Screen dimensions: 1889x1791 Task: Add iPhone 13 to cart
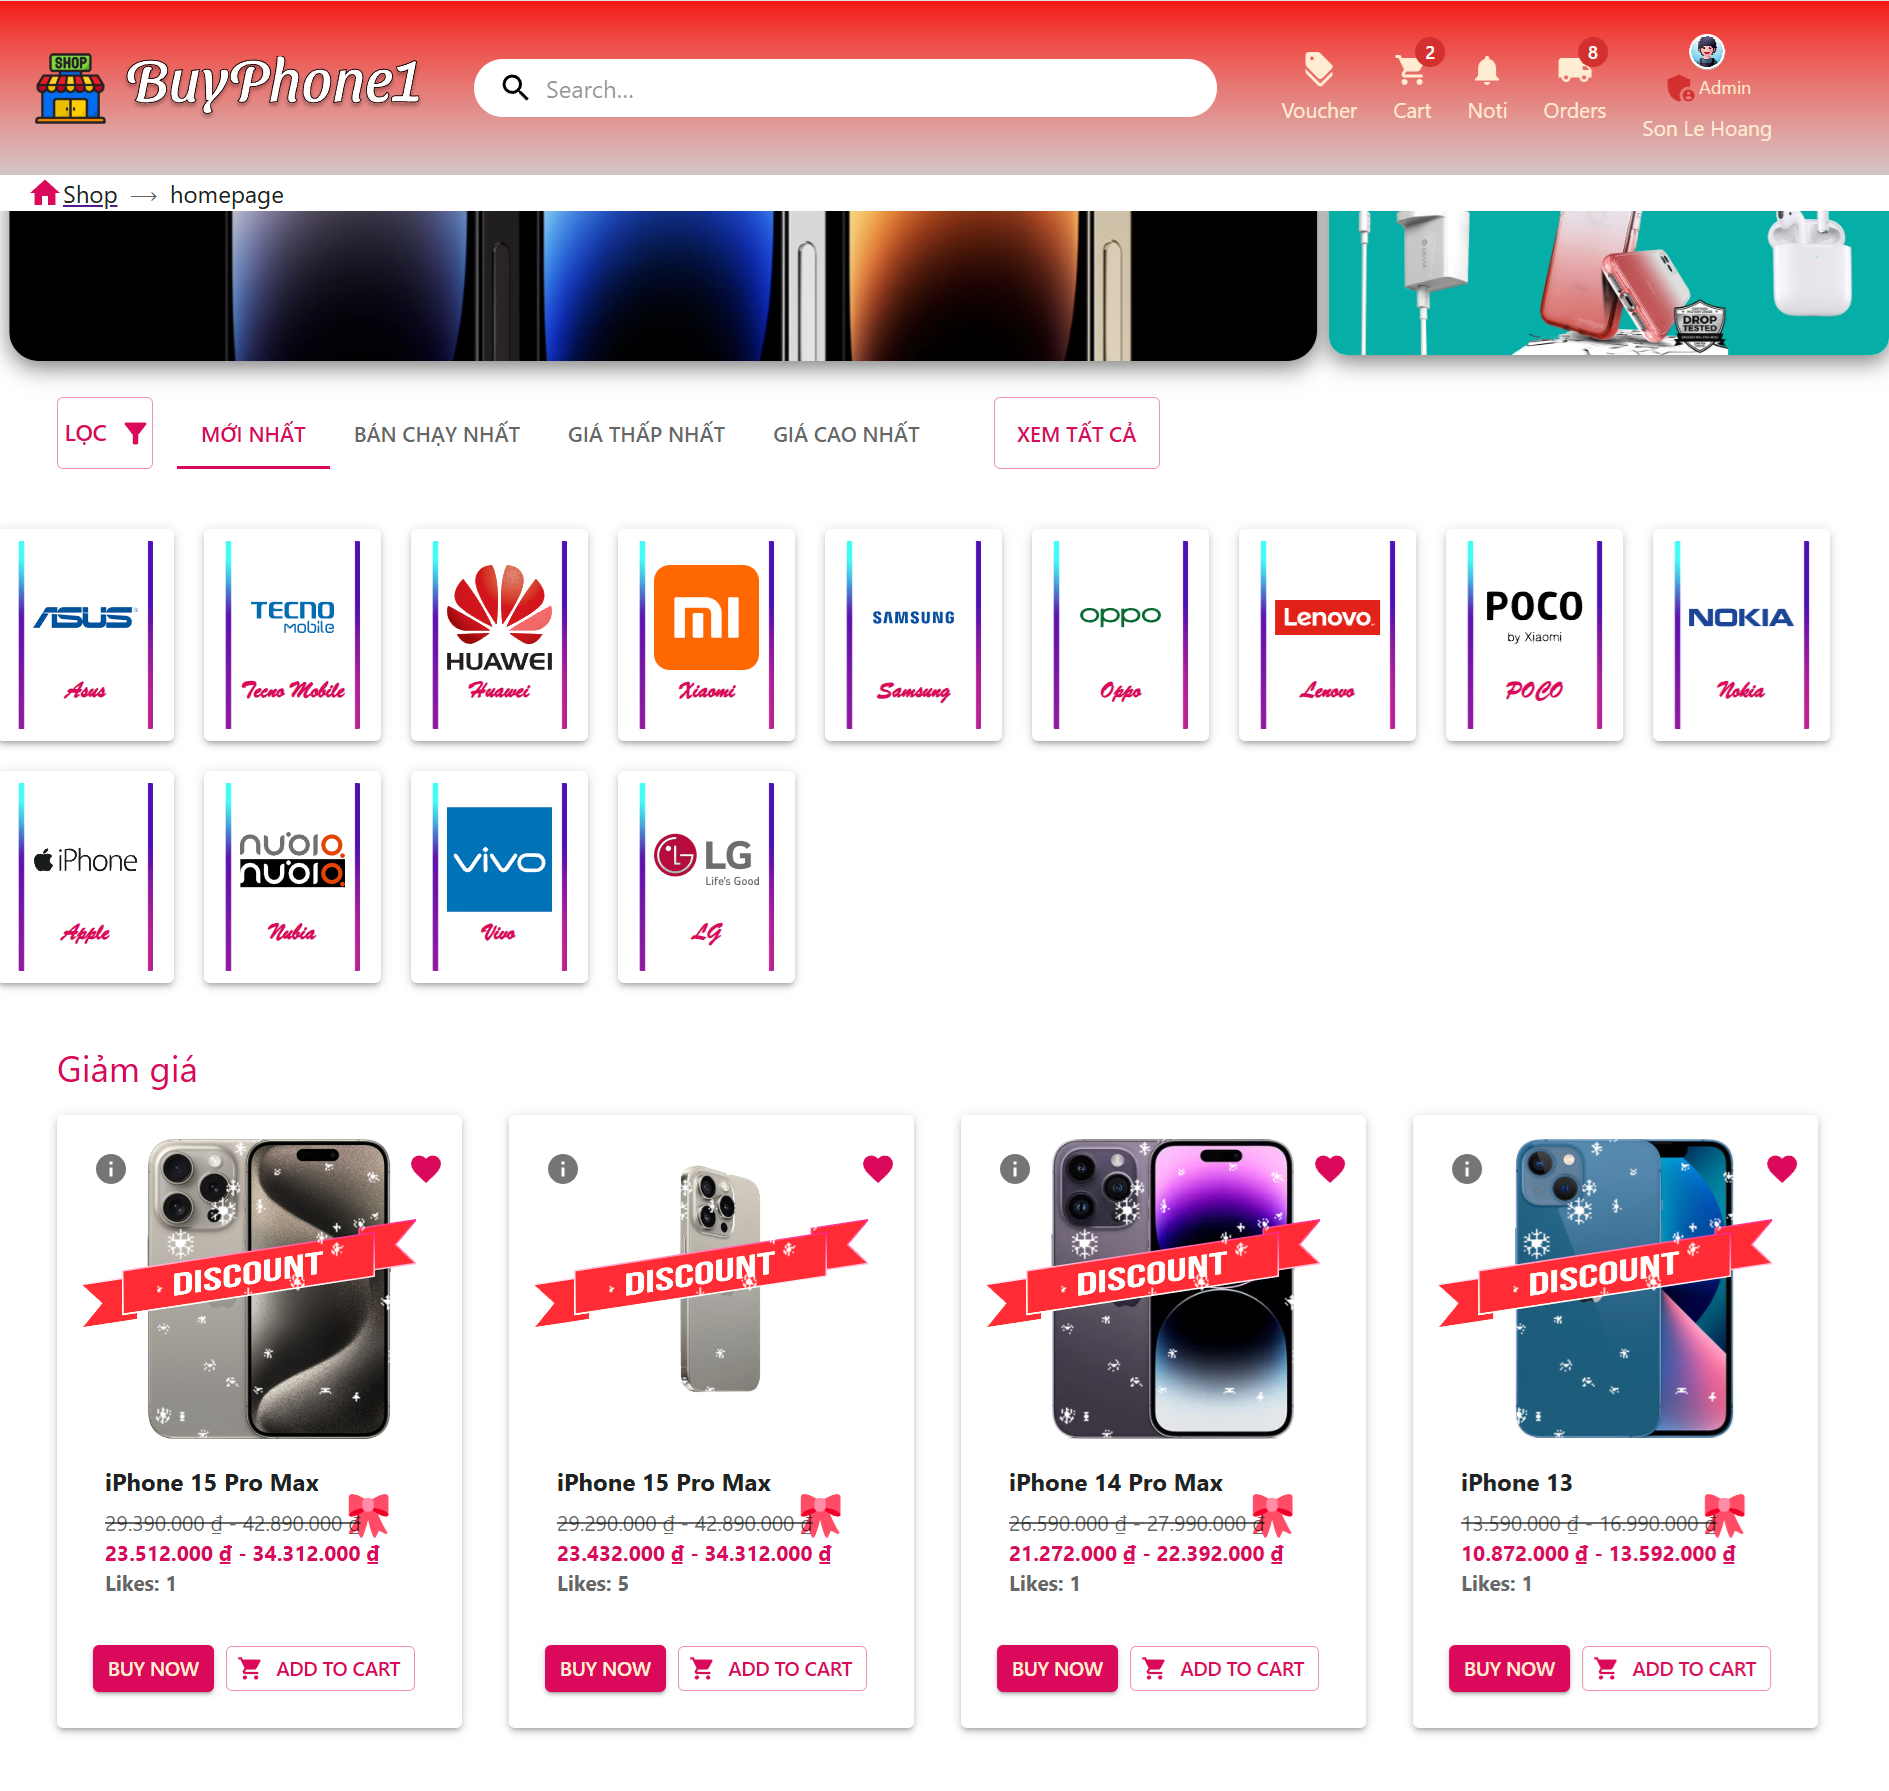click(1676, 1669)
